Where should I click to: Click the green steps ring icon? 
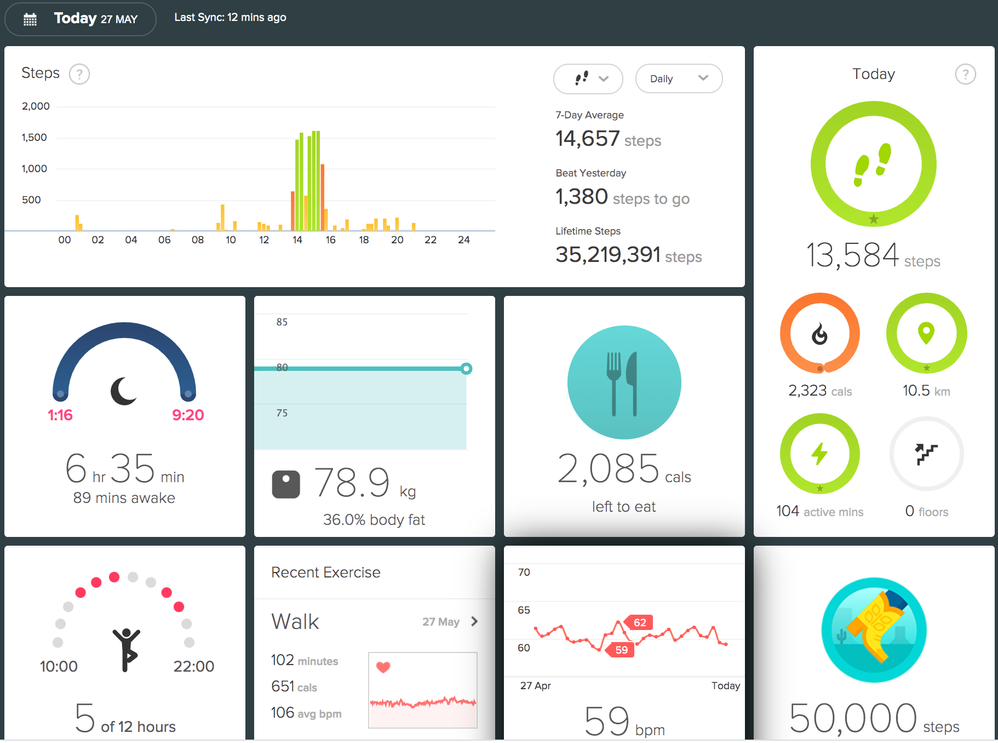(x=873, y=164)
